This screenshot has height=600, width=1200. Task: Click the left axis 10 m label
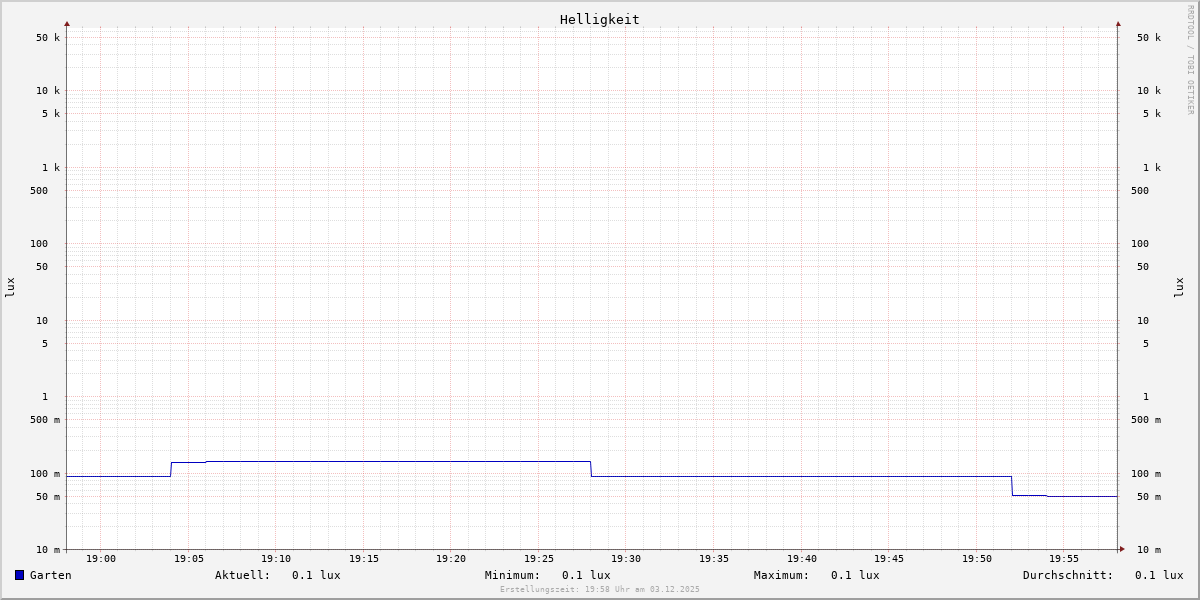point(48,550)
